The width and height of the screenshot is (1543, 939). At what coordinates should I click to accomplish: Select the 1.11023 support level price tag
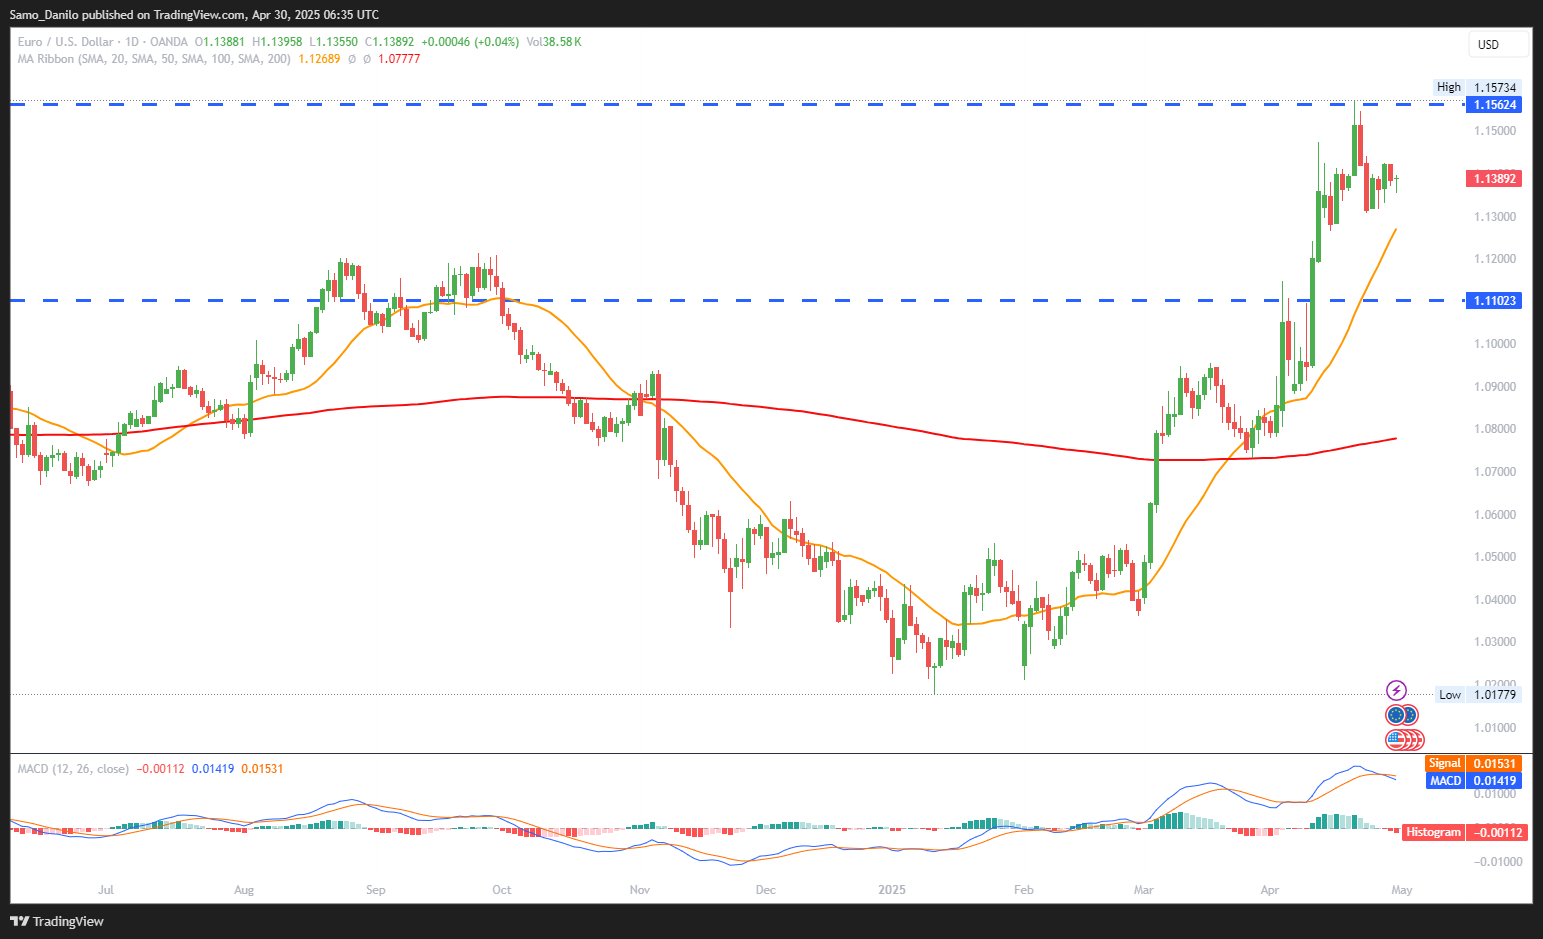point(1494,301)
